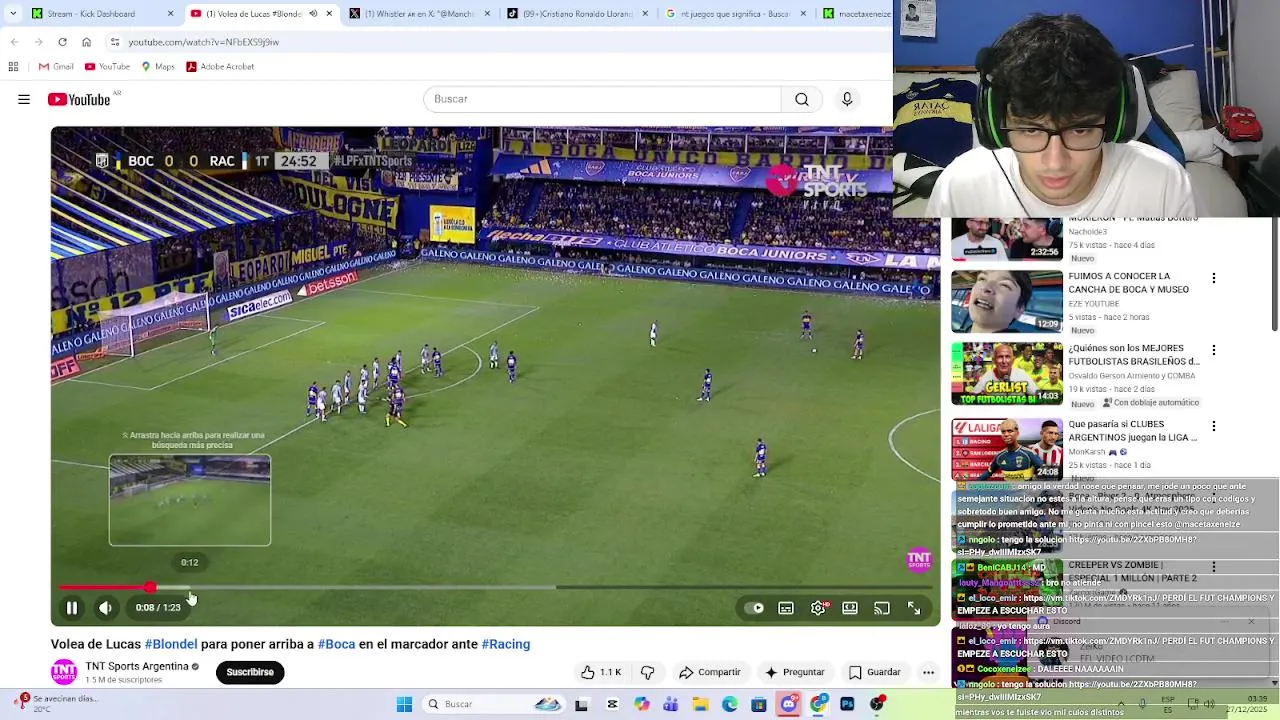Open the Chrome apps grid
Screen dimensions: 1280x720
pyautogui.click(x=13, y=67)
